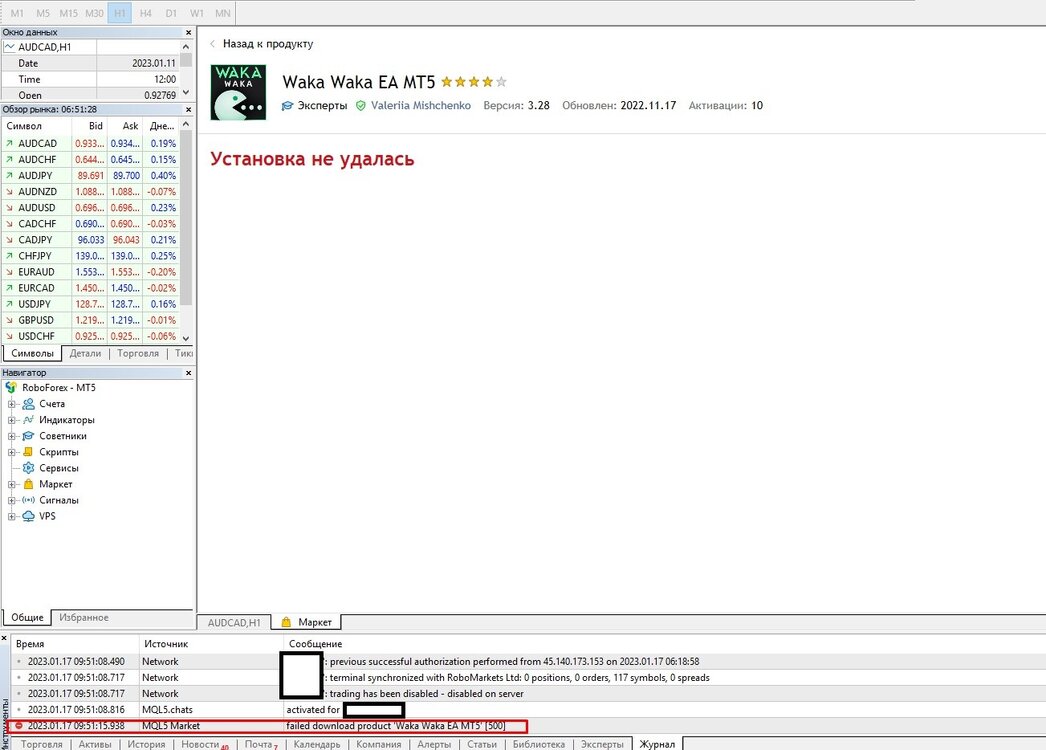Open the Библиотека toolbox tab
Screen dimensions: 1046x750
tap(538, 744)
